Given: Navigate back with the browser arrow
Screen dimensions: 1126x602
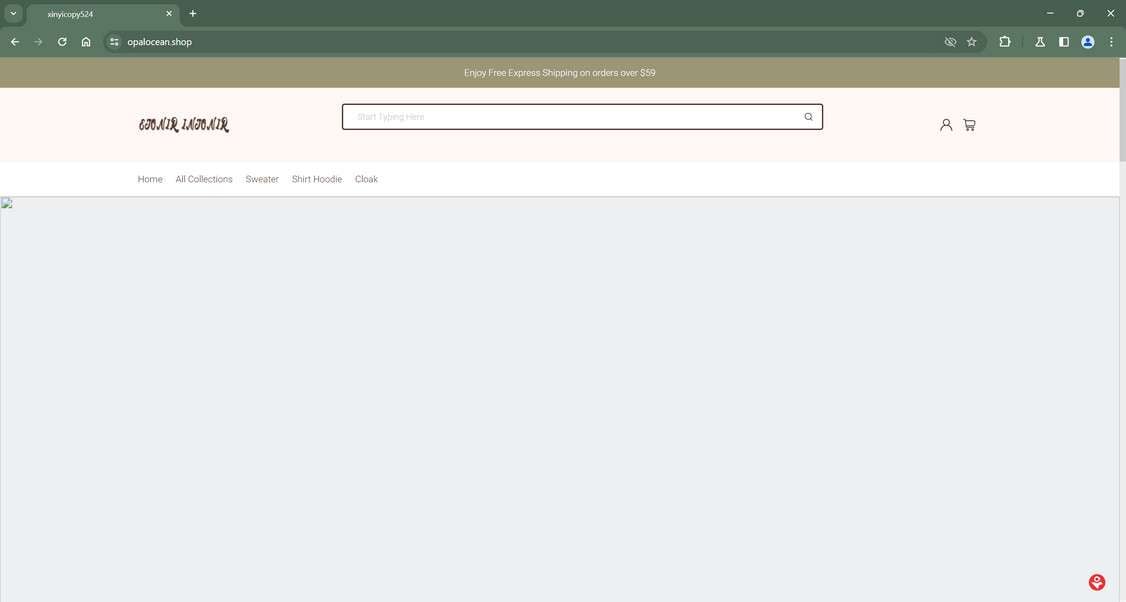Looking at the screenshot, I should (x=14, y=41).
